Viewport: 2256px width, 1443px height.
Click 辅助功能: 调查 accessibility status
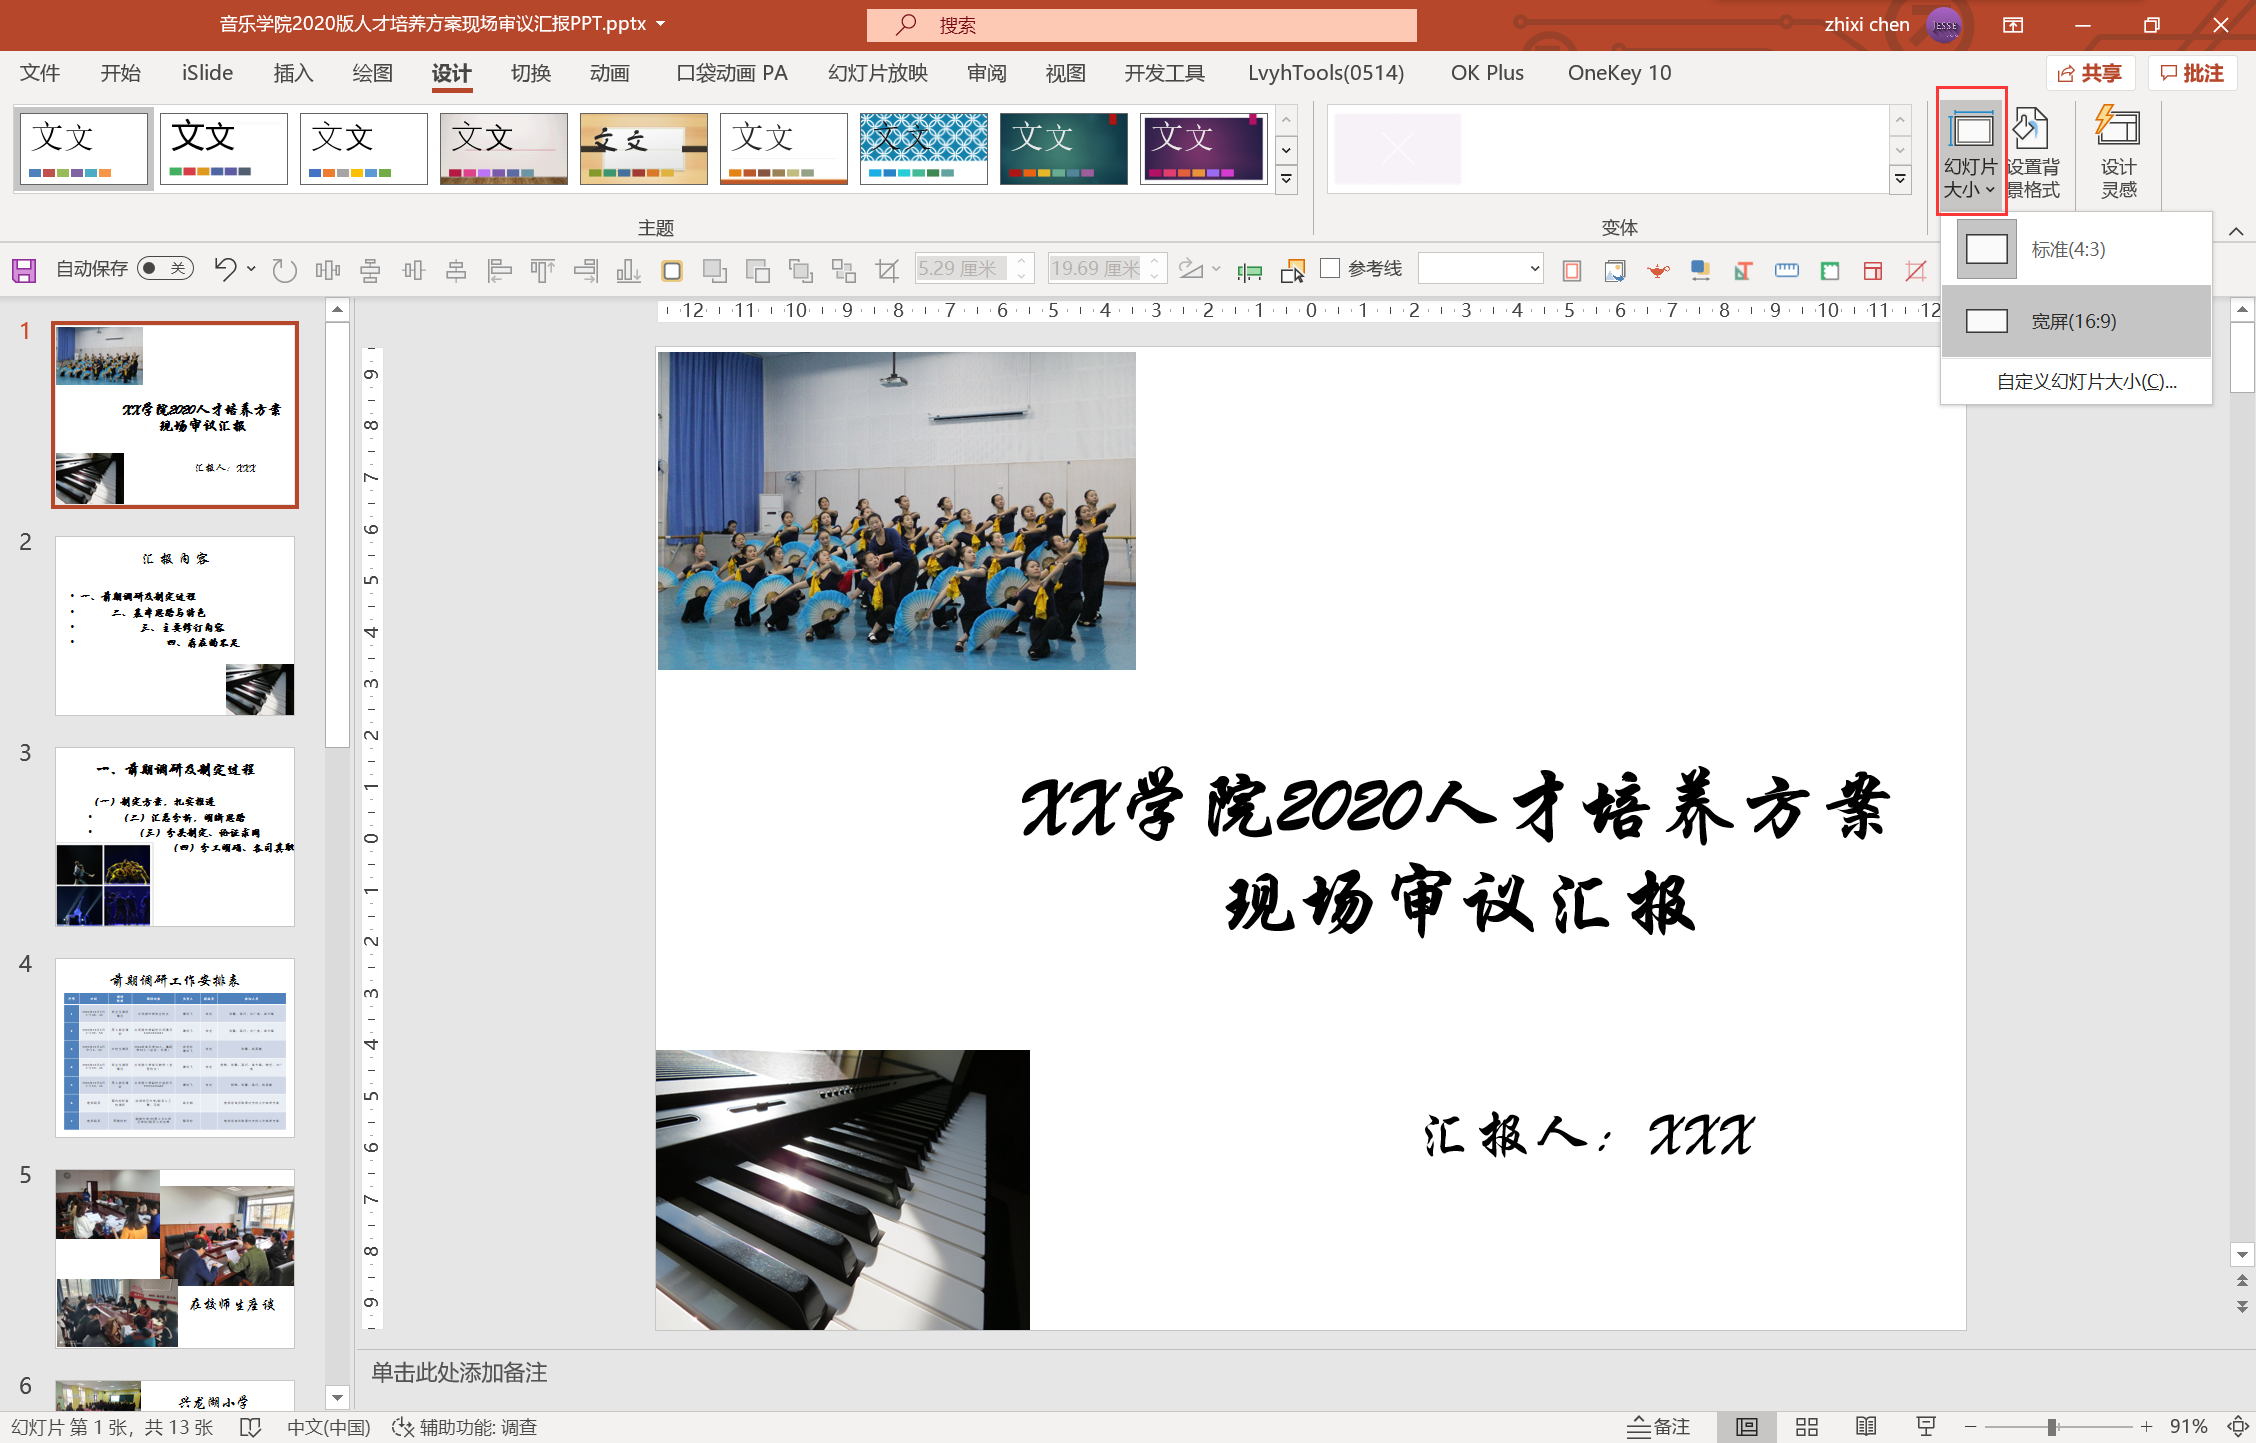(465, 1427)
